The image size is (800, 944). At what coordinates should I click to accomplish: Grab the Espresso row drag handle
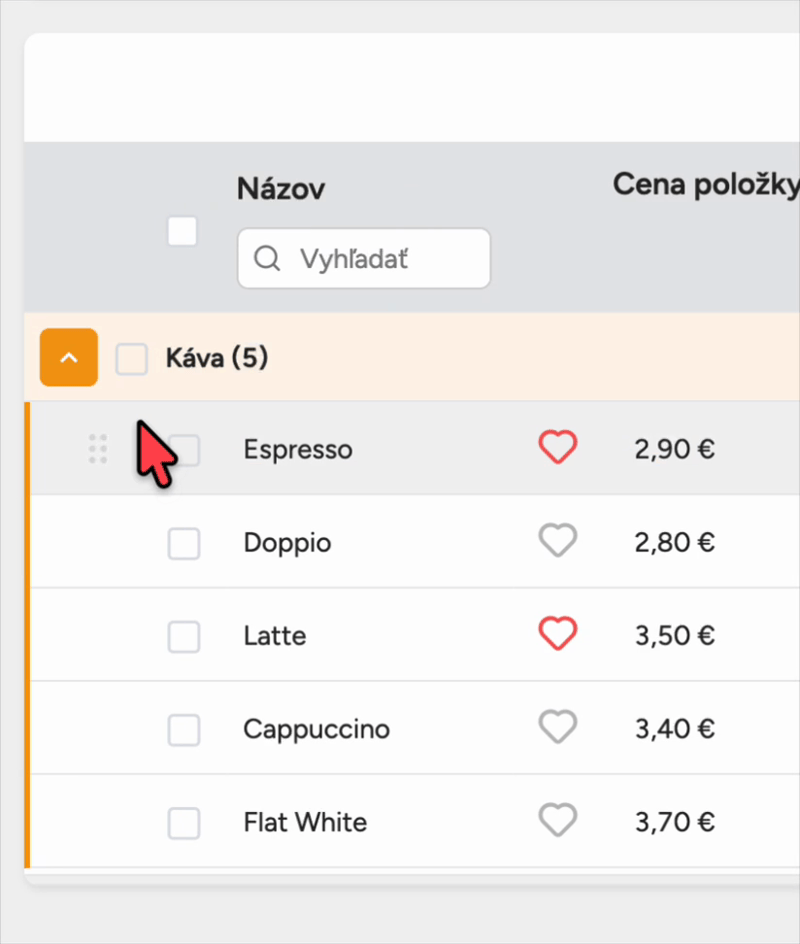[x=98, y=449]
